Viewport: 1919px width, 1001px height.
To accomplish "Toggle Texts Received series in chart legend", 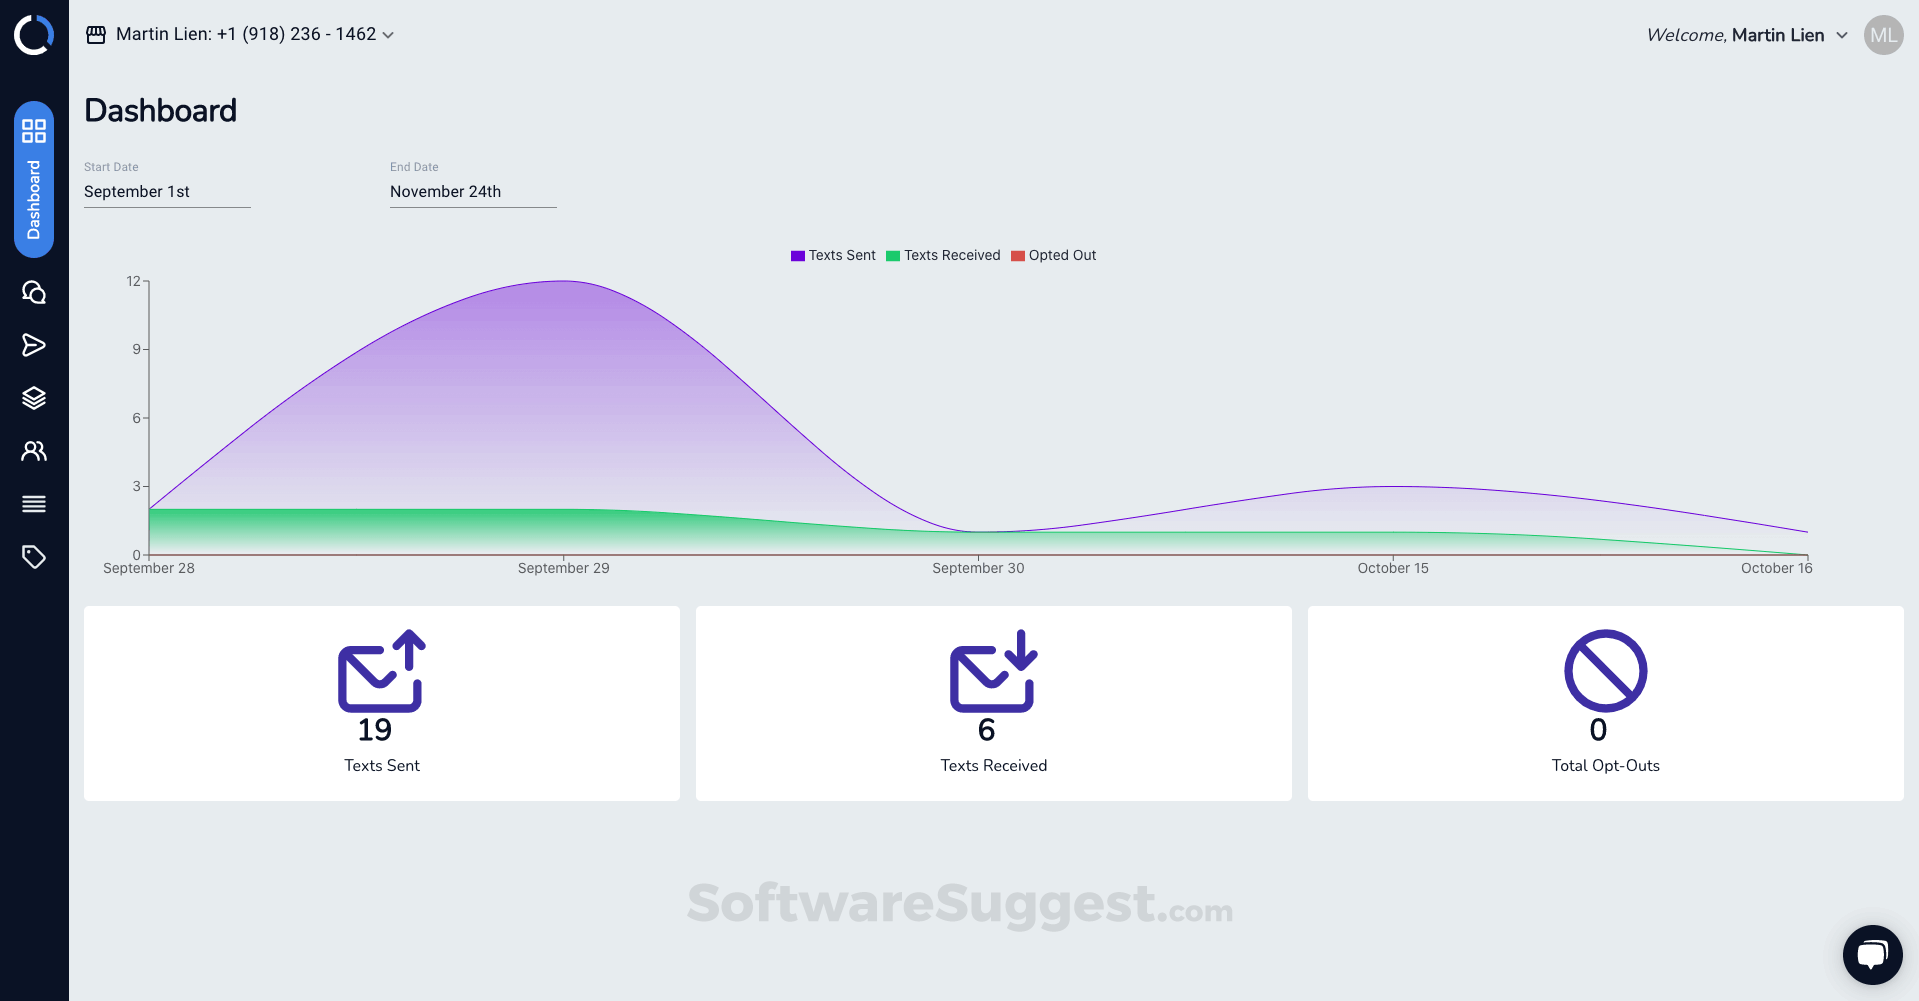I will pos(943,256).
